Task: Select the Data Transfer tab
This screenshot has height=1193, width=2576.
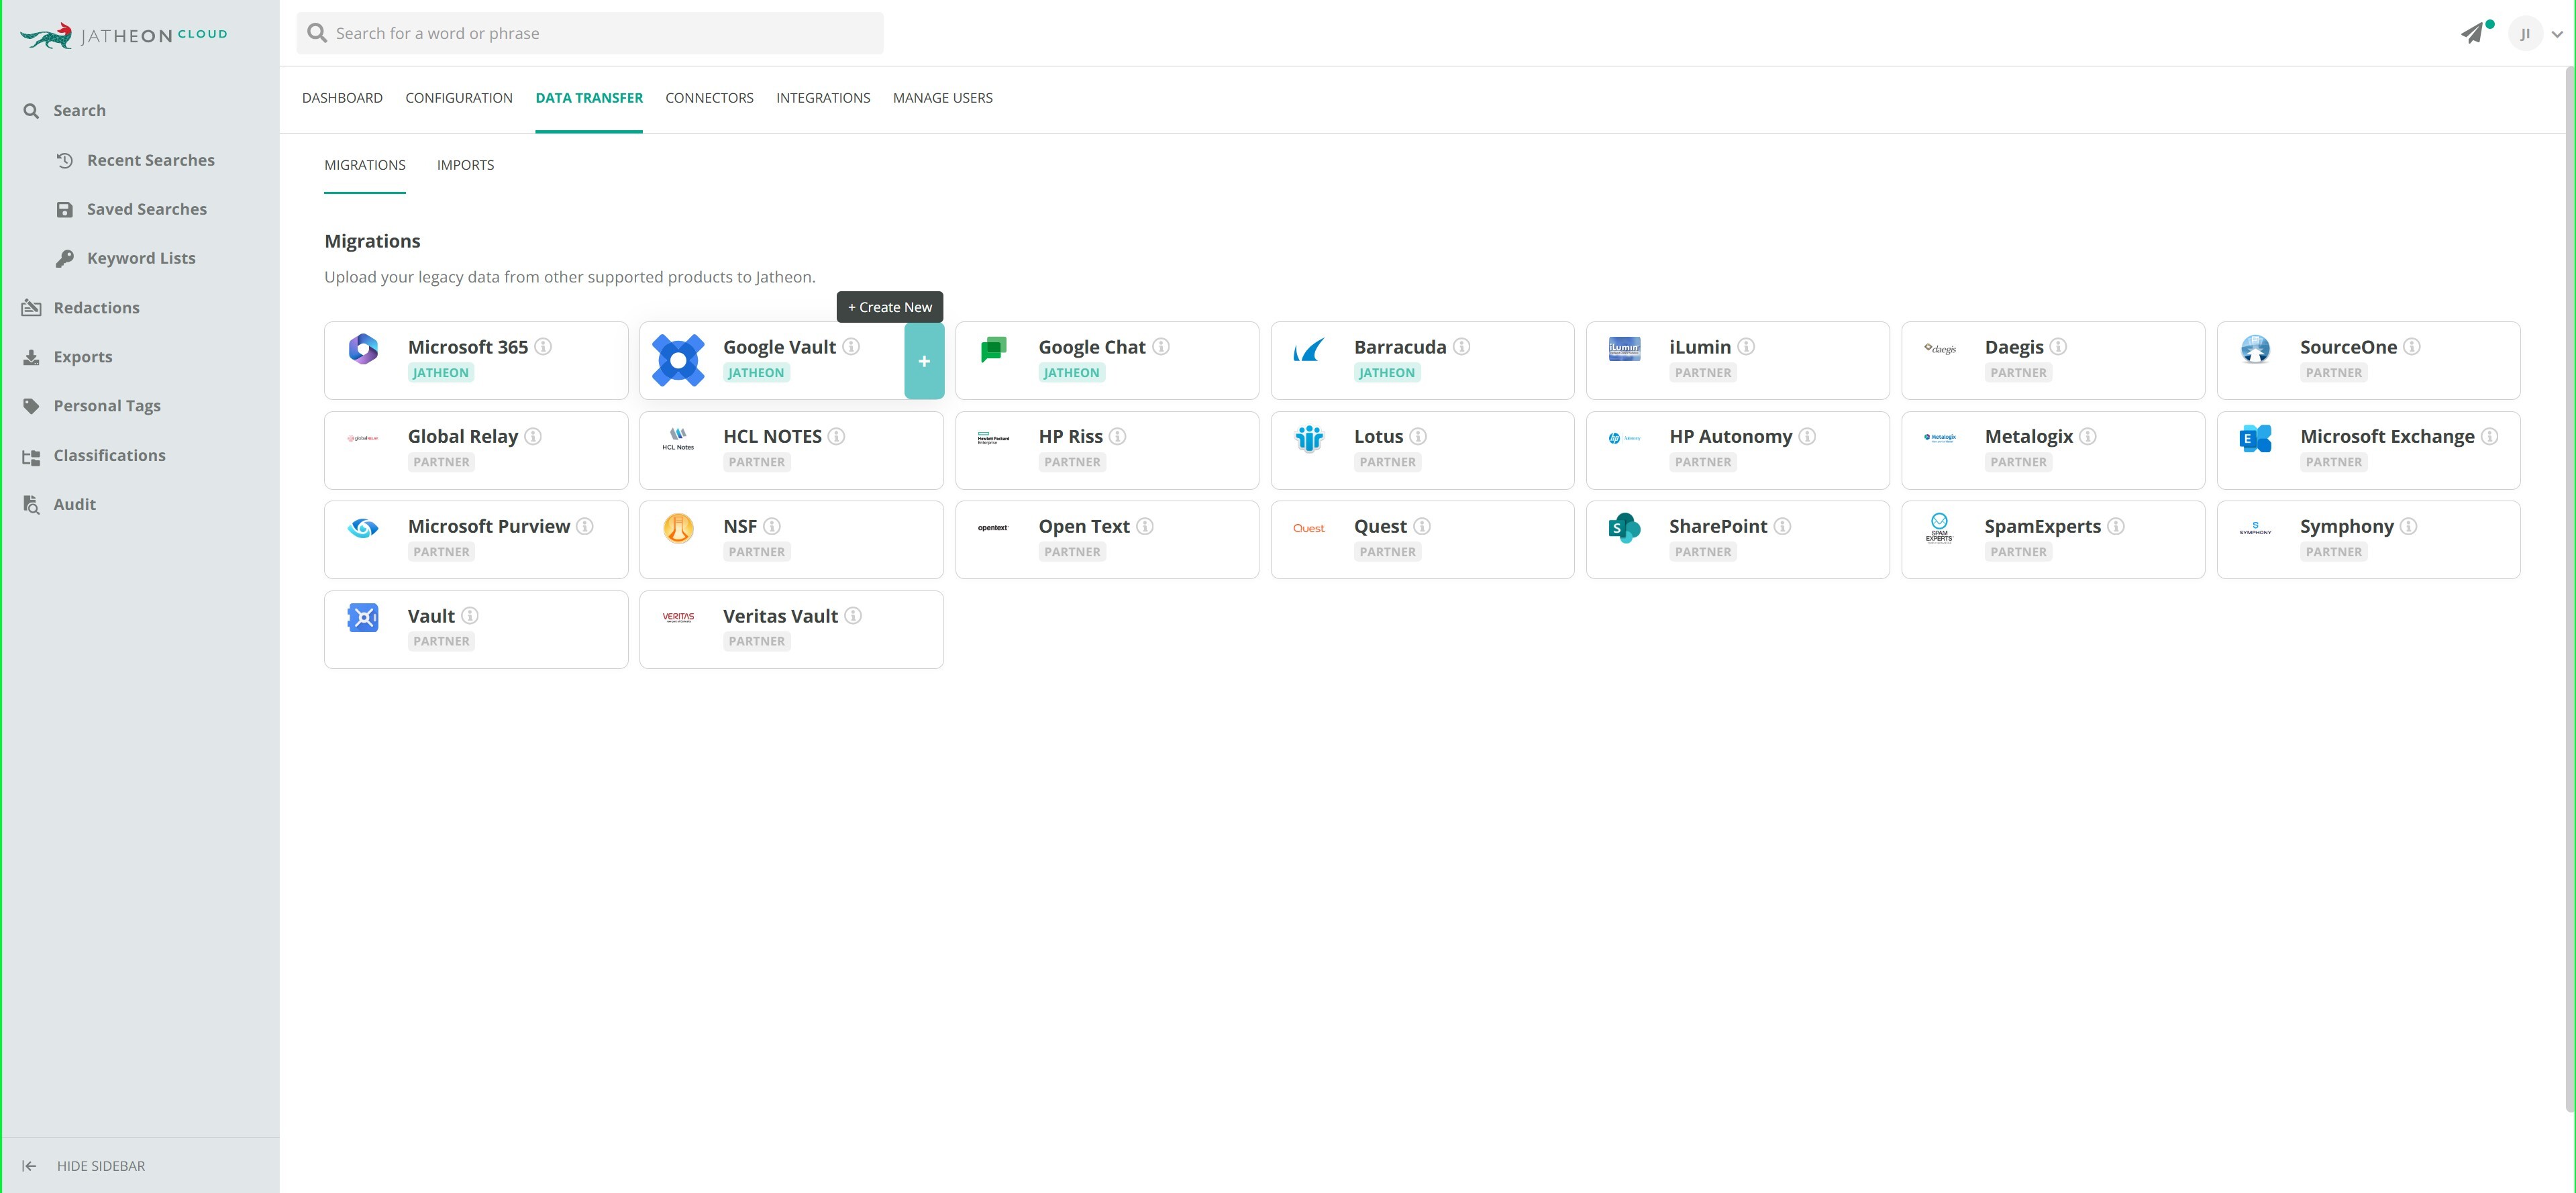Action: click(x=589, y=98)
